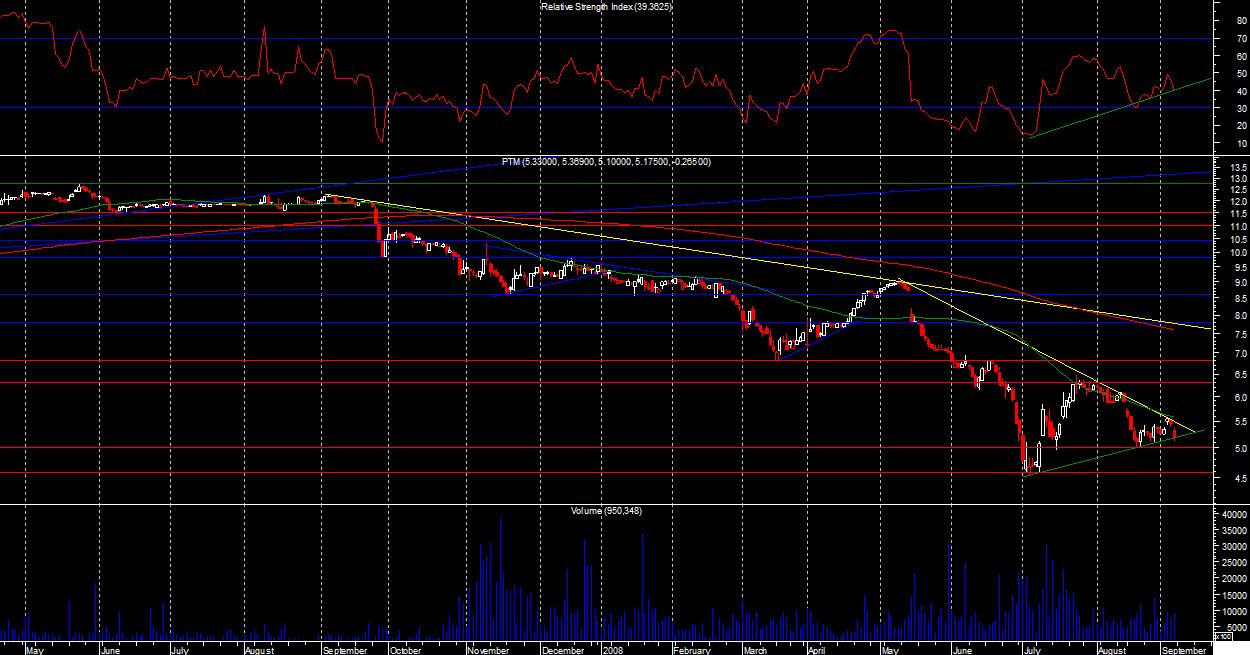Click the 2008 year label on date axis
Viewport: 1250px width, 655px height.
pyautogui.click(x=613, y=649)
